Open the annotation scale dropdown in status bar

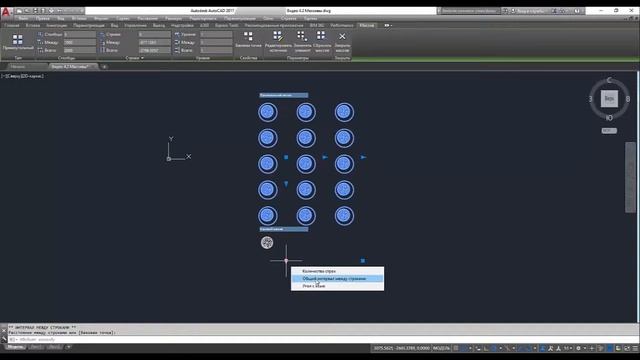point(567,348)
